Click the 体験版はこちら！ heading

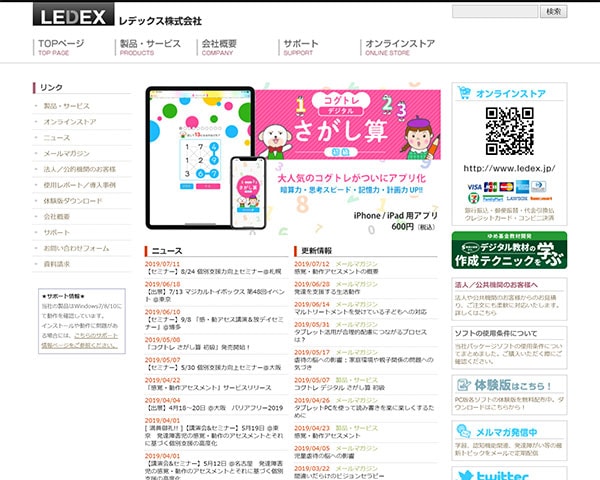513,385
